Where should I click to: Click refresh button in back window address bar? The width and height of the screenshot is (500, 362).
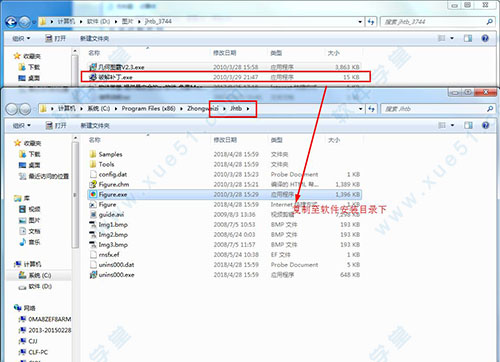click(371, 22)
